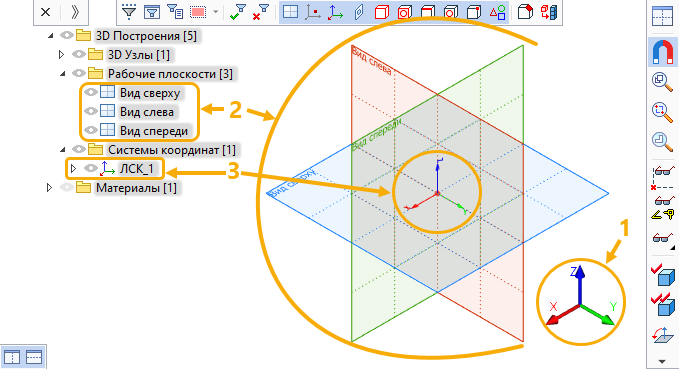Click the double chevron expand button

pos(75,12)
